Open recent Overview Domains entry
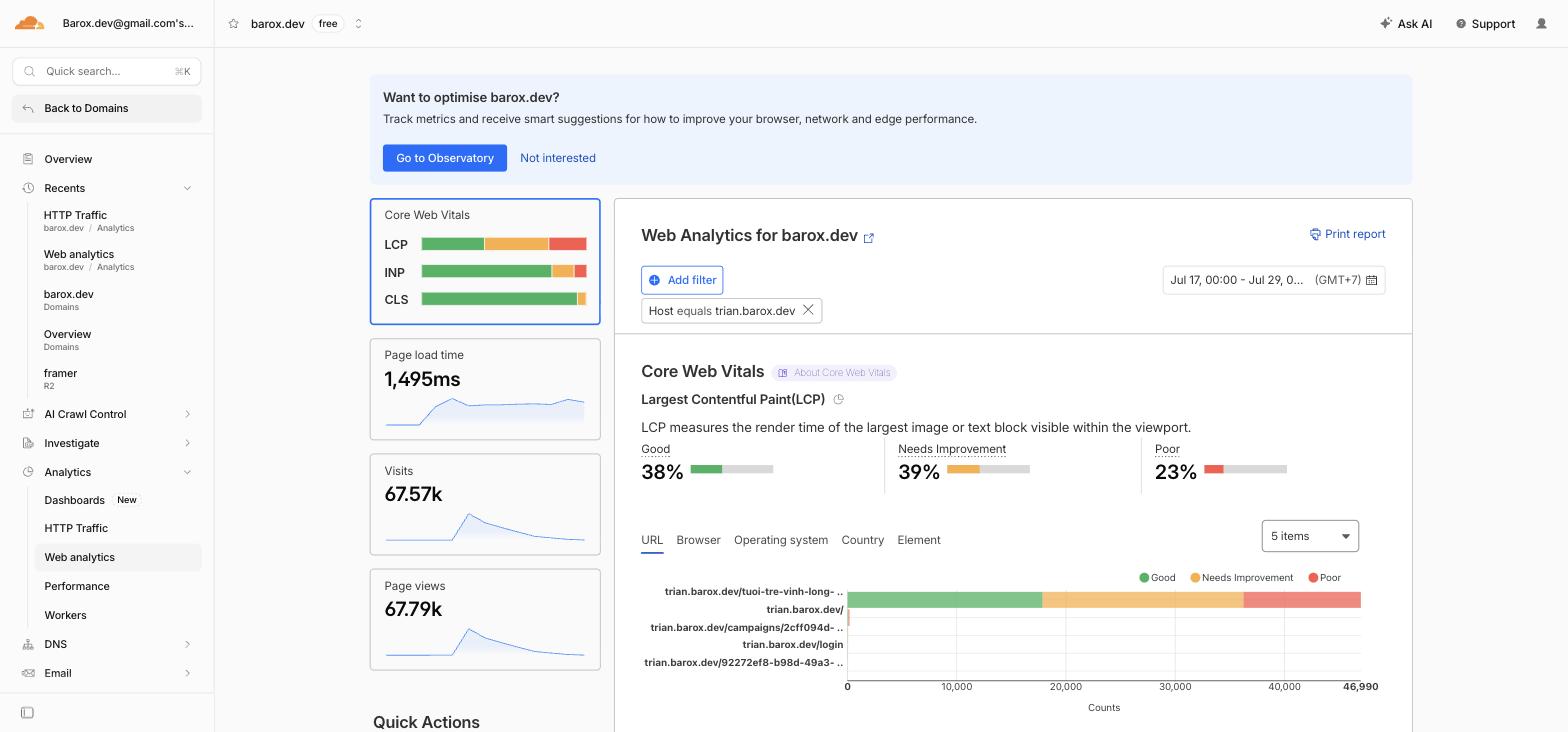Screen dimensions: 1568x732 67,340
